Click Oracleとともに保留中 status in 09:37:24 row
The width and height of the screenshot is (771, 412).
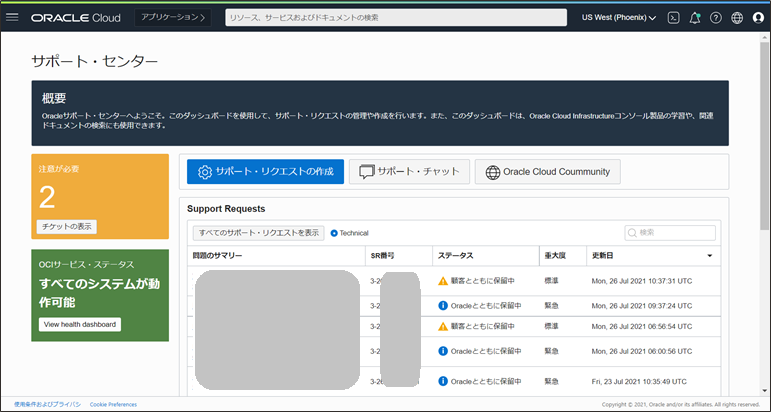tap(486, 306)
